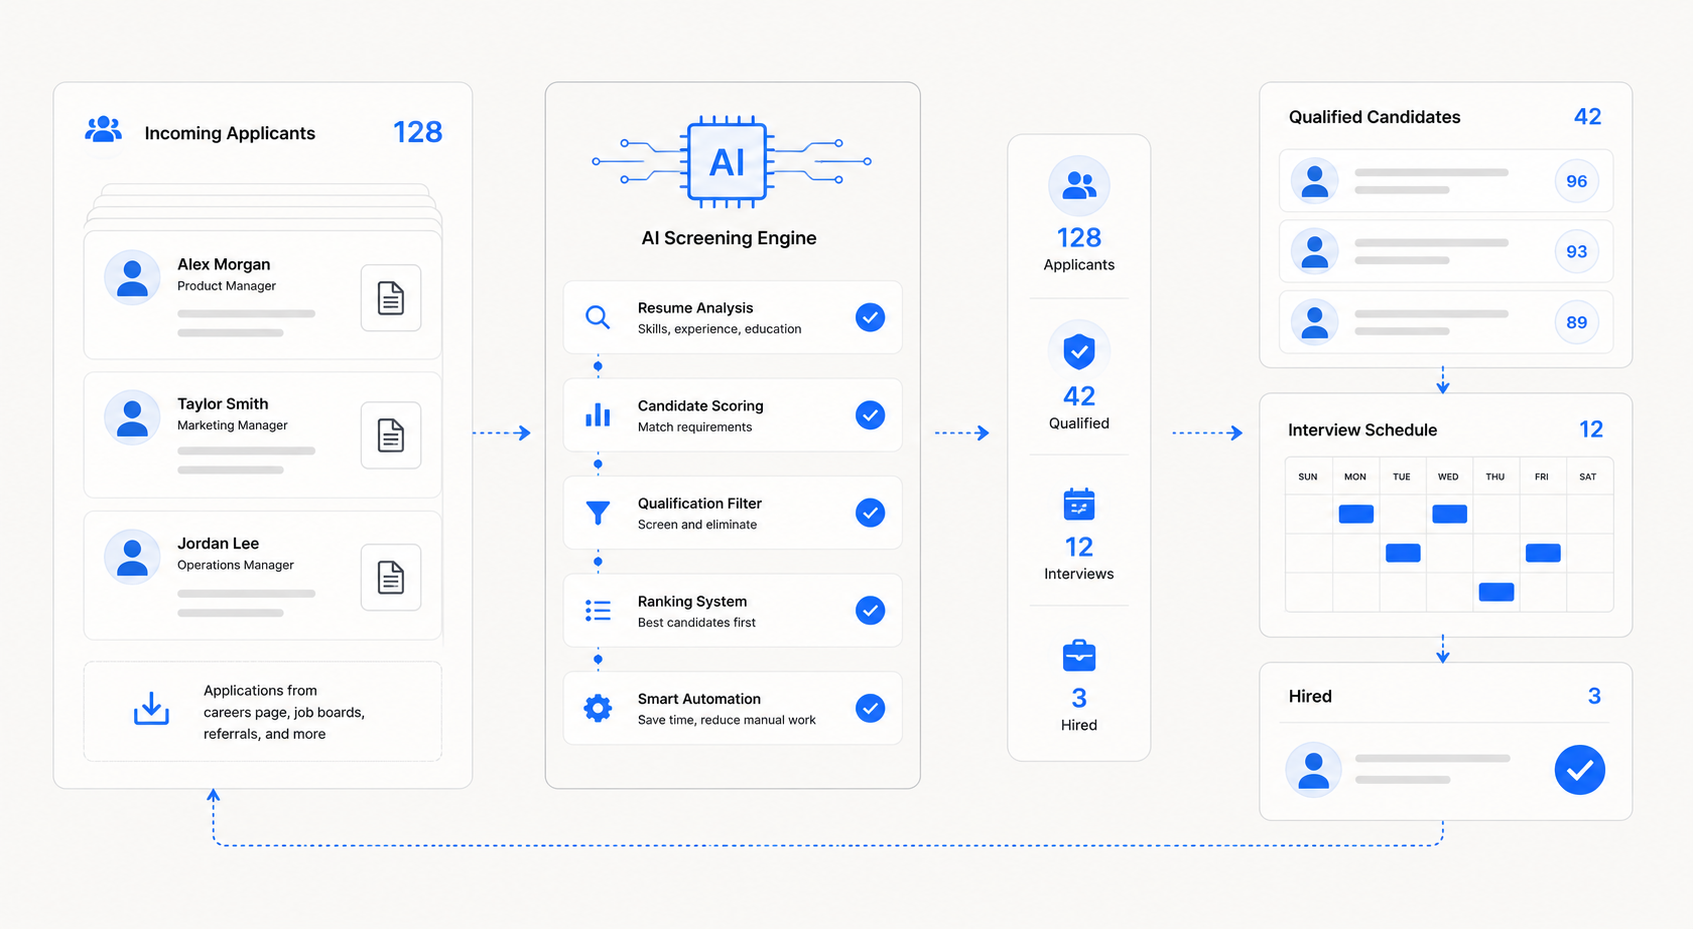Click the calendar icon above 12 Interviews
The width and height of the screenshot is (1693, 929).
click(x=1079, y=504)
